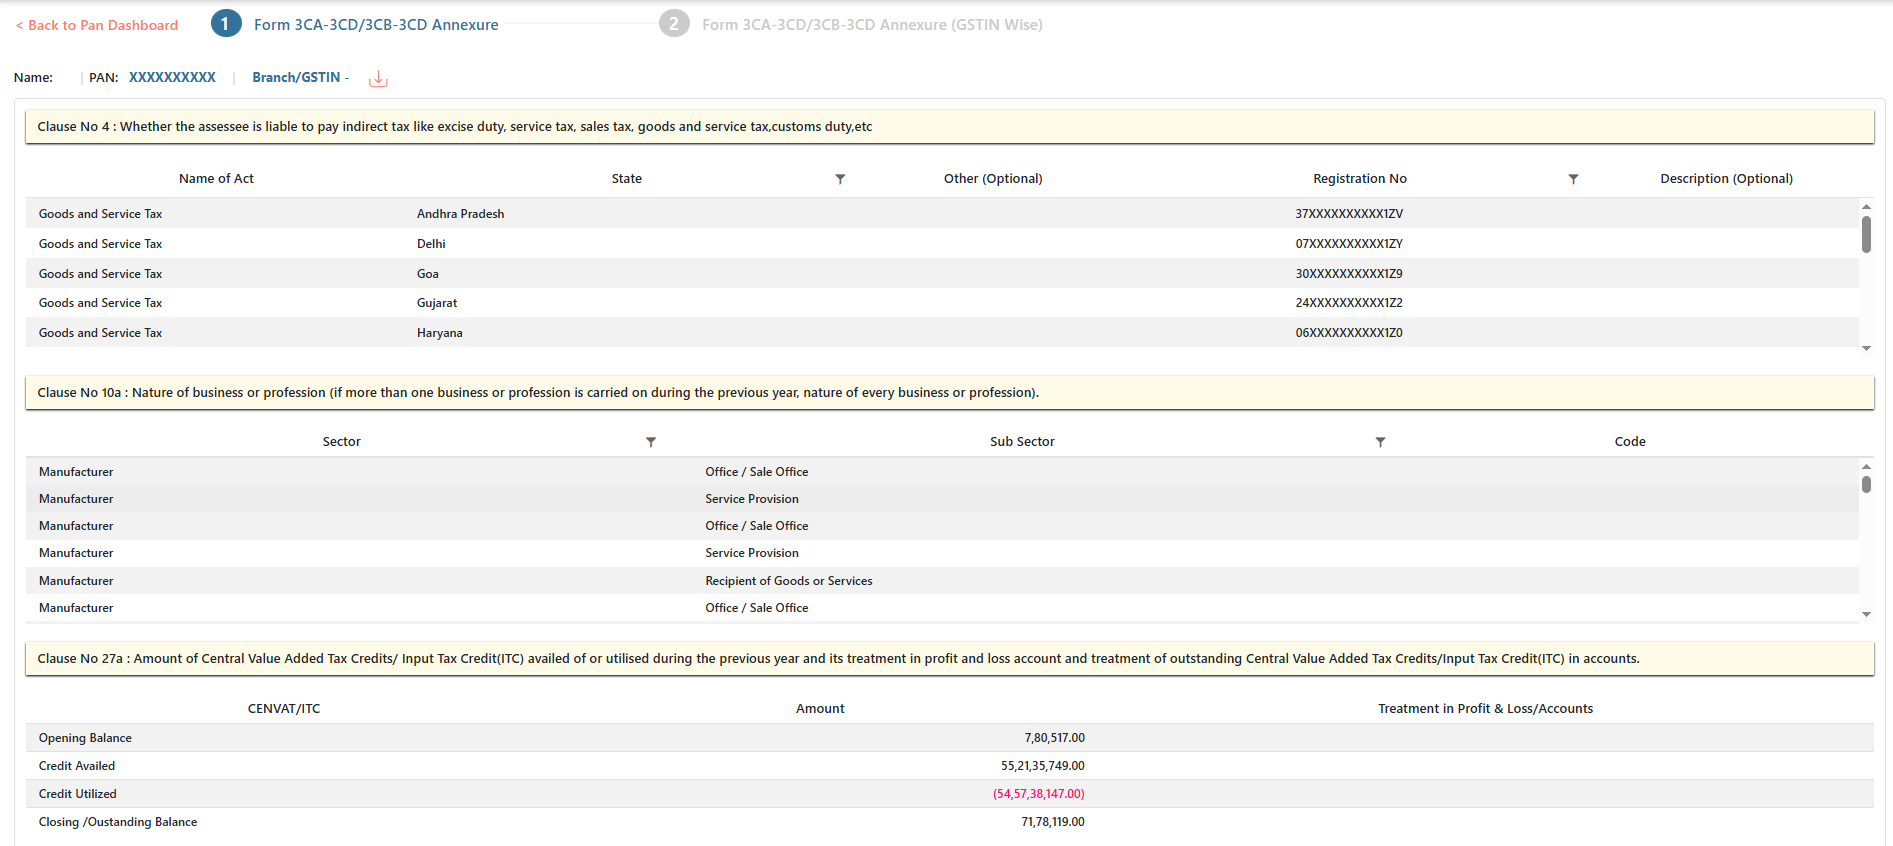Click the download icon next to Branch/GSTIN
This screenshot has height=846, width=1893.
378,79
